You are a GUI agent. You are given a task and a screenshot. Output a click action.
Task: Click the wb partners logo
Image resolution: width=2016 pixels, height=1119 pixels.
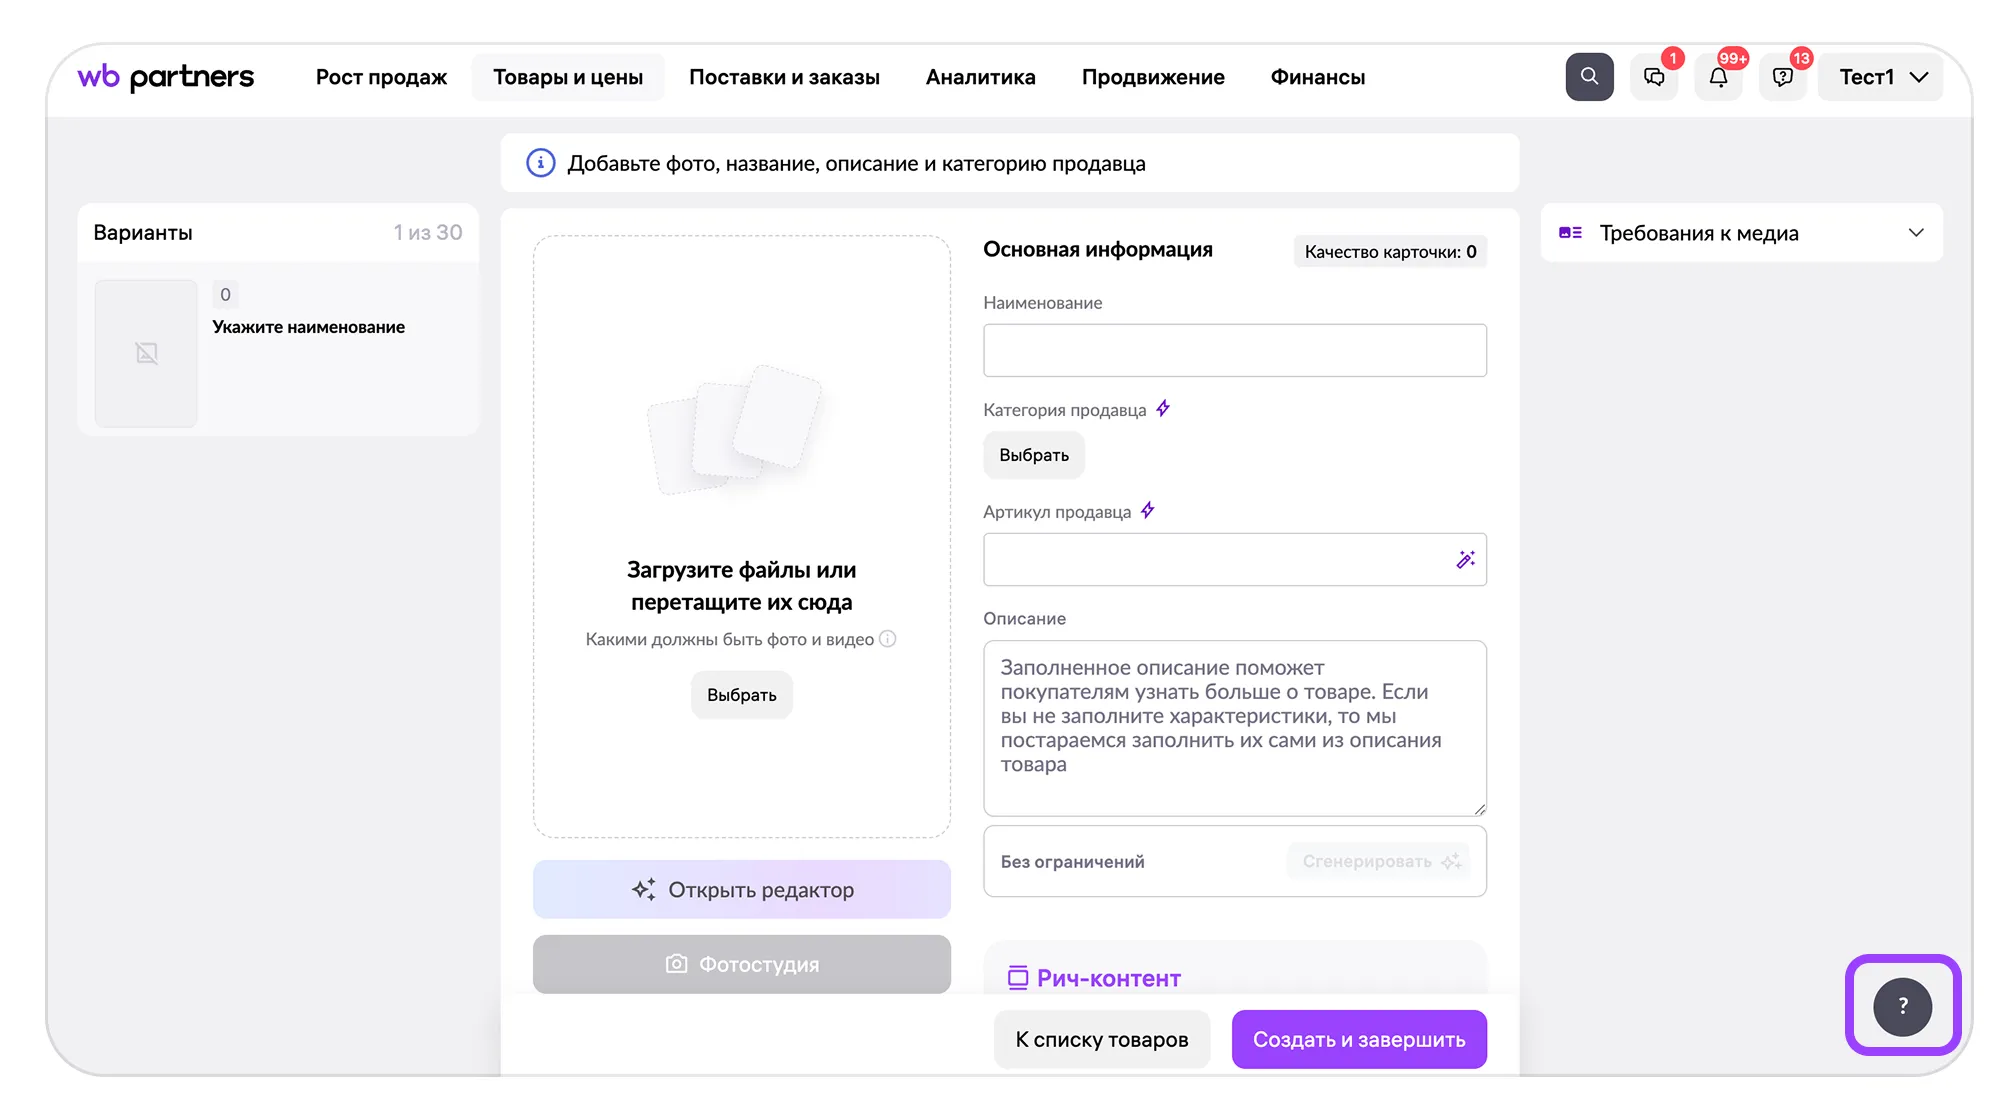(166, 77)
